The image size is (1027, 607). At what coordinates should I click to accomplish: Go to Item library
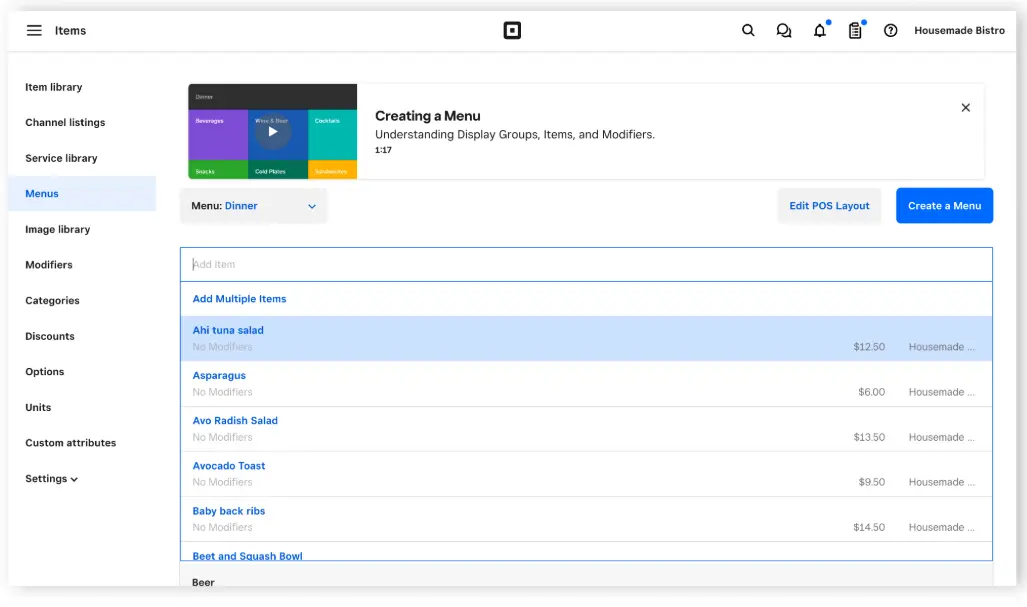(54, 87)
